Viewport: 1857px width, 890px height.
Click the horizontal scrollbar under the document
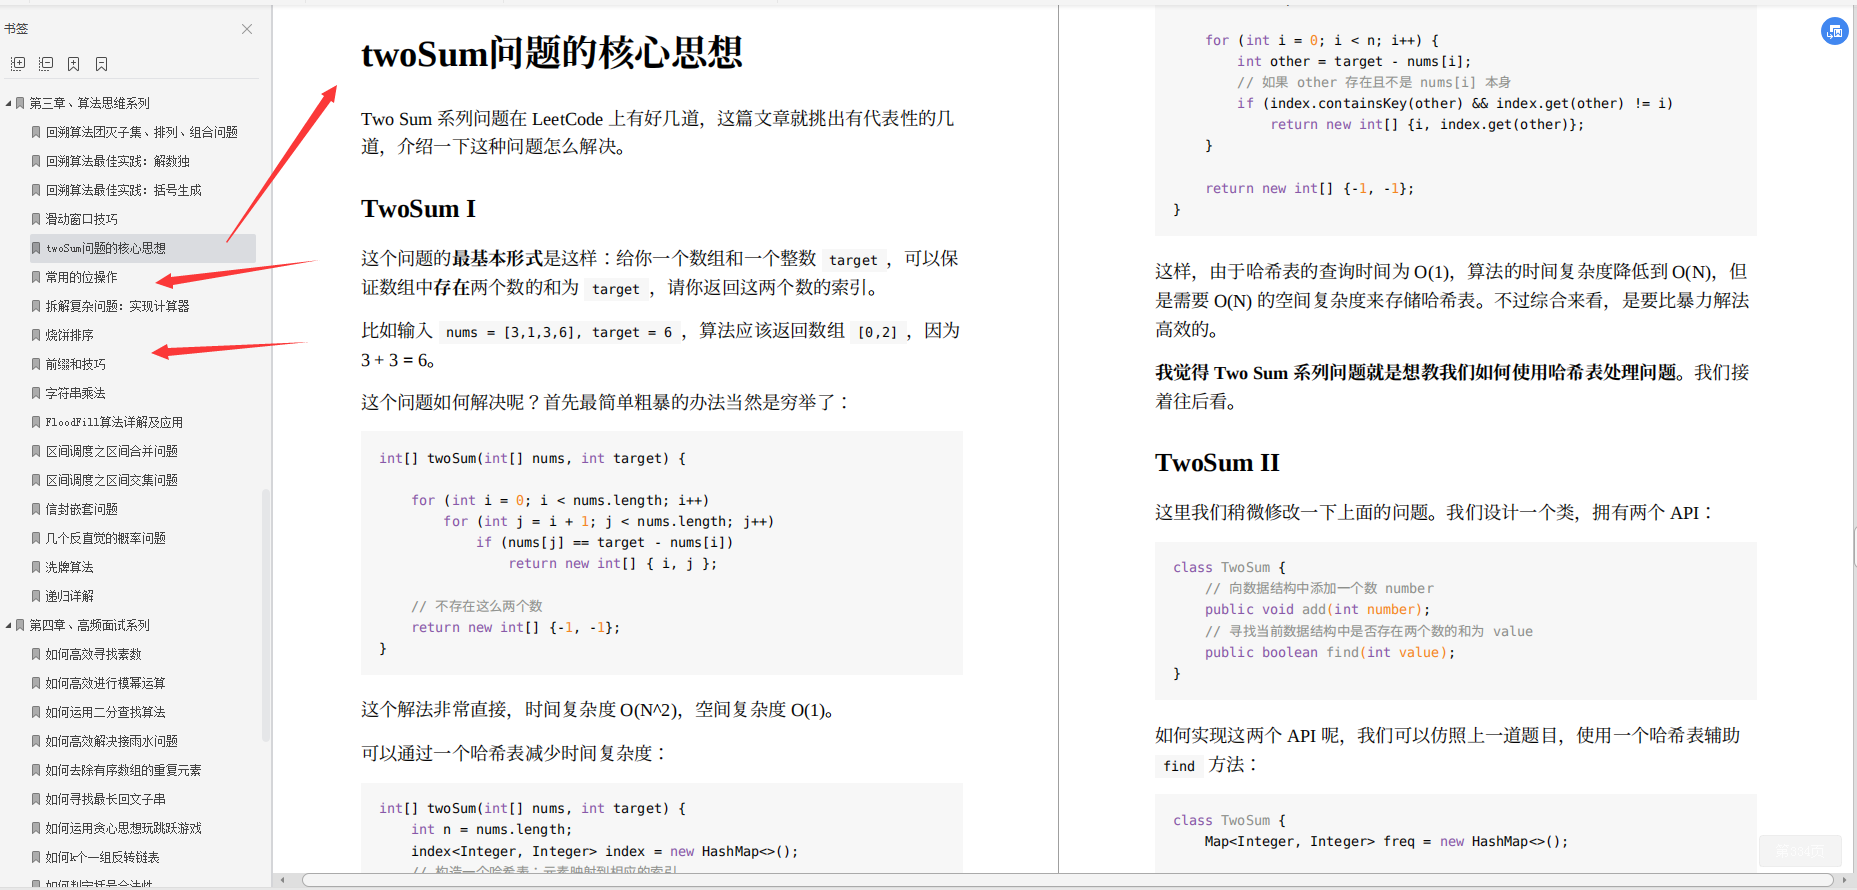tap(1067, 880)
